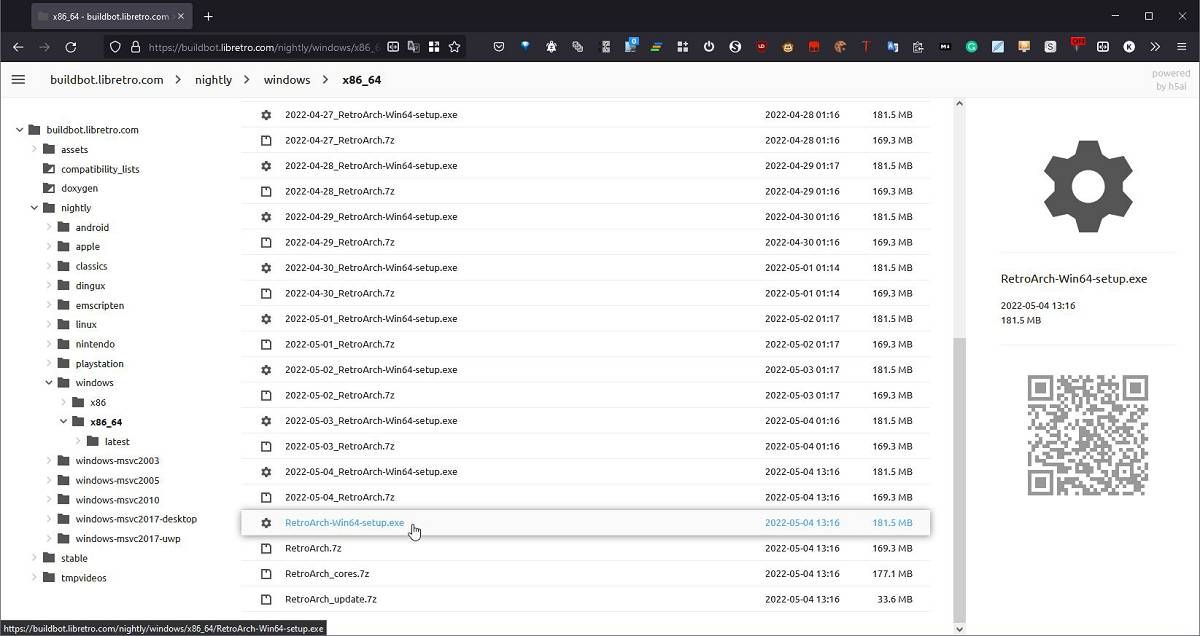Click the gear icon on the 2022-05-04 setup.exe row

266,471
